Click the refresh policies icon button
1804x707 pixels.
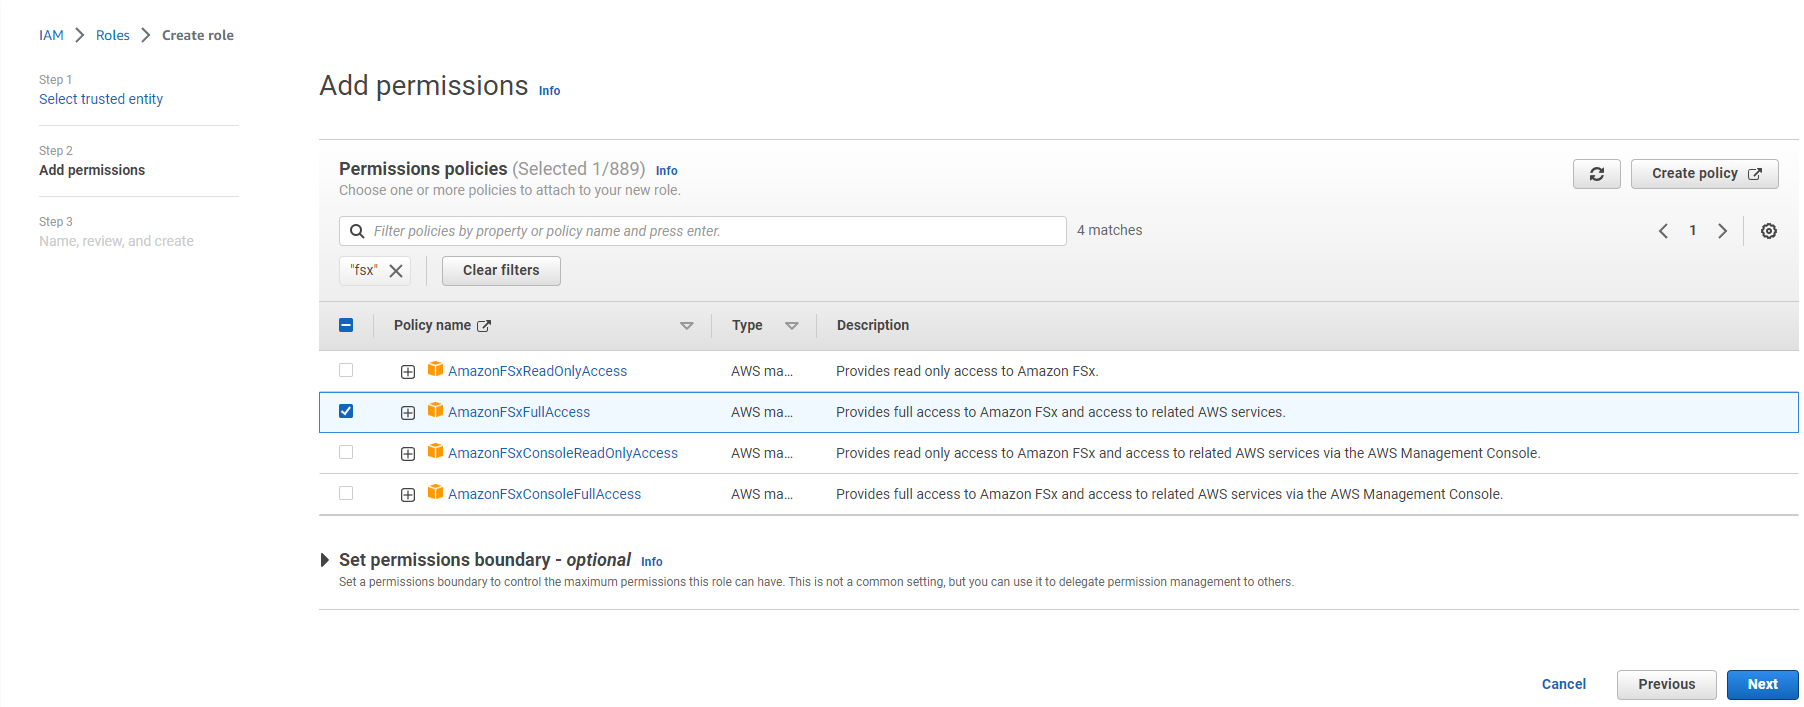click(x=1596, y=174)
